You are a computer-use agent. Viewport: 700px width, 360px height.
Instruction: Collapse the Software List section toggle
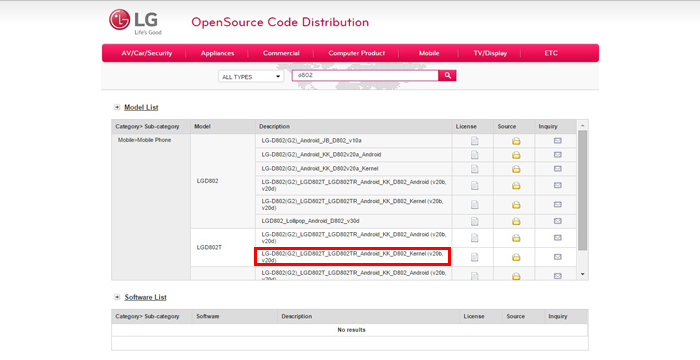[117, 297]
